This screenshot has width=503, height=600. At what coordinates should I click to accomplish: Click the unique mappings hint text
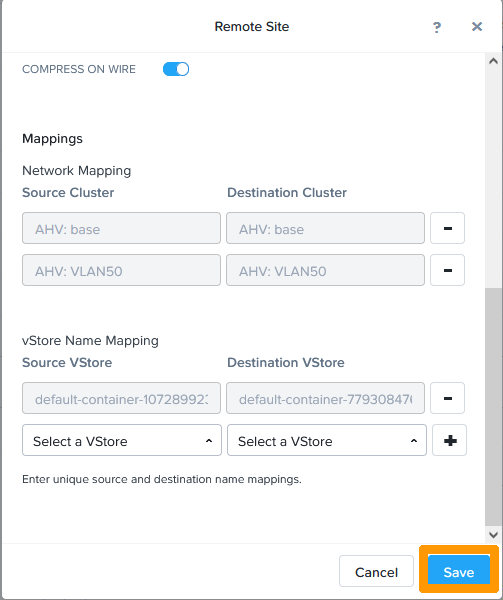[x=162, y=479]
